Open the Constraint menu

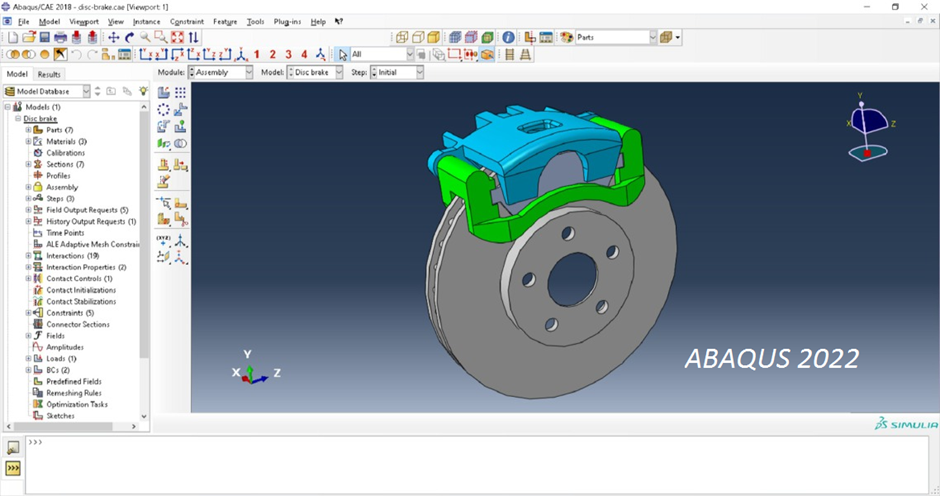tap(186, 22)
